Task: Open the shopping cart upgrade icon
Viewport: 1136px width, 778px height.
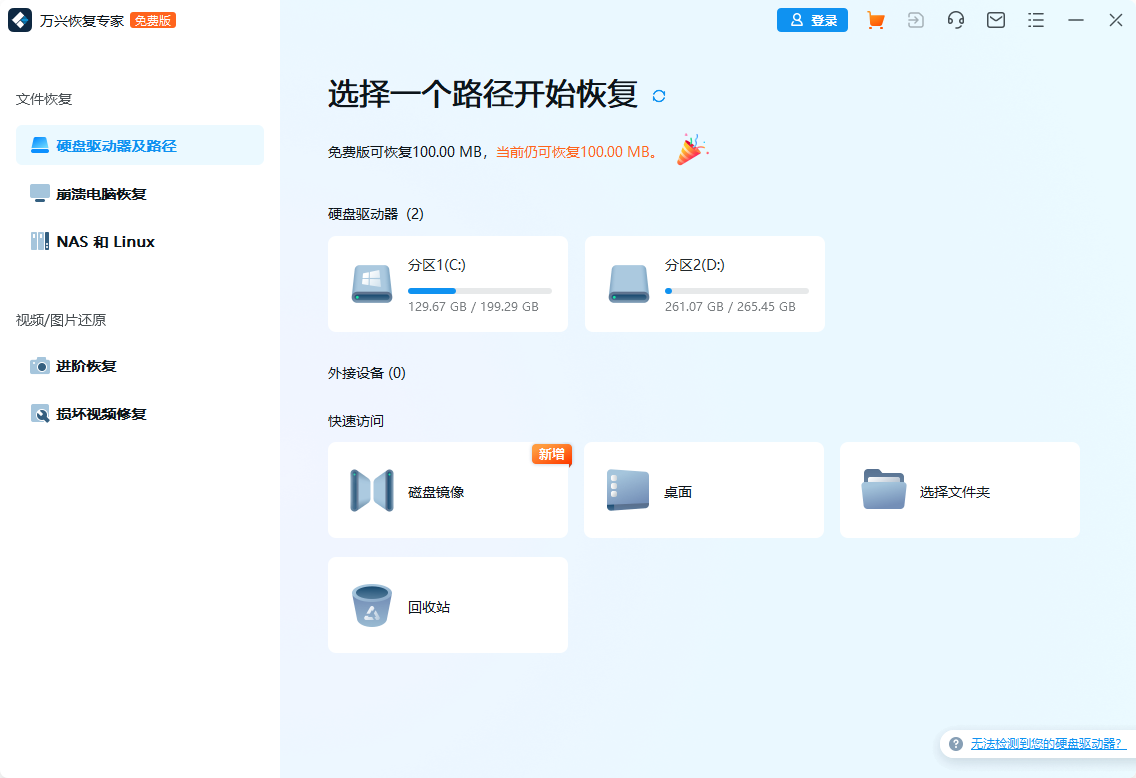Action: click(875, 20)
